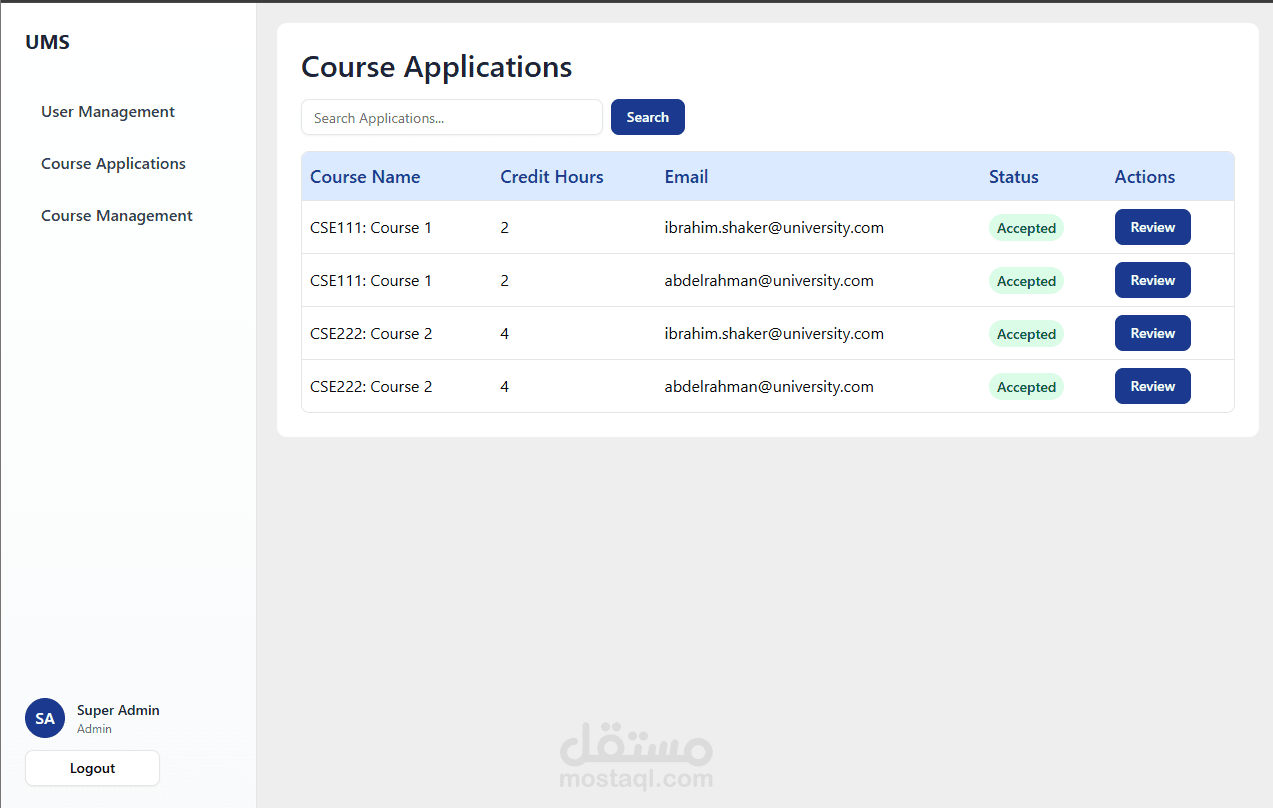The image size is (1273, 808).
Task: Click the Actions column header
Action: pyautogui.click(x=1145, y=177)
